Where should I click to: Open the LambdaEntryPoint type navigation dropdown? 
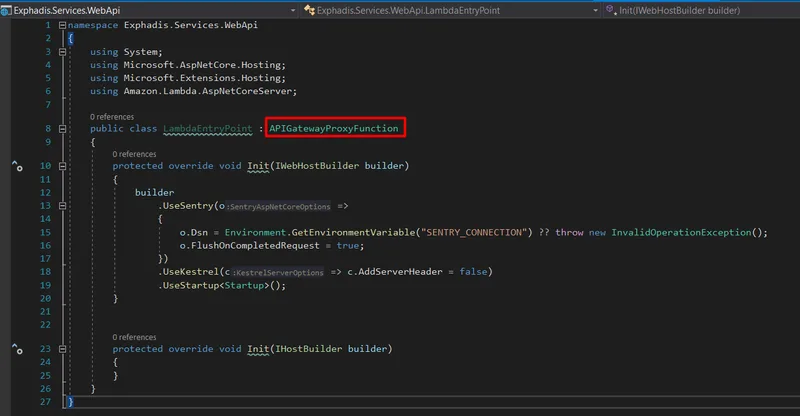click(595, 10)
